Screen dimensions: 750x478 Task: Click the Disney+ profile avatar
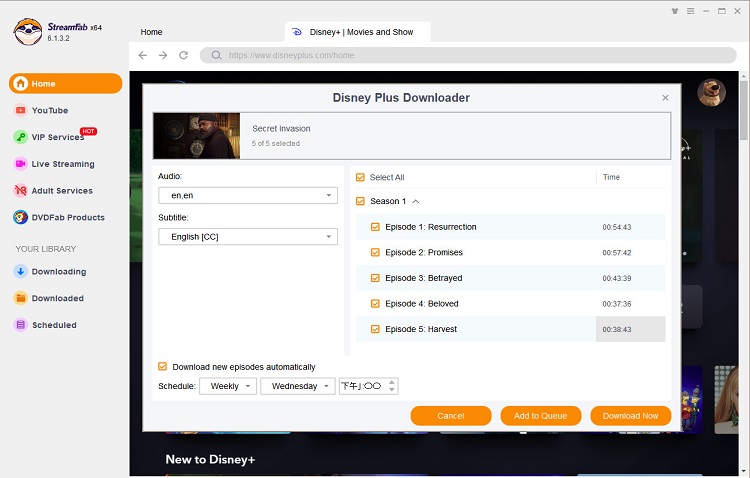[711, 92]
